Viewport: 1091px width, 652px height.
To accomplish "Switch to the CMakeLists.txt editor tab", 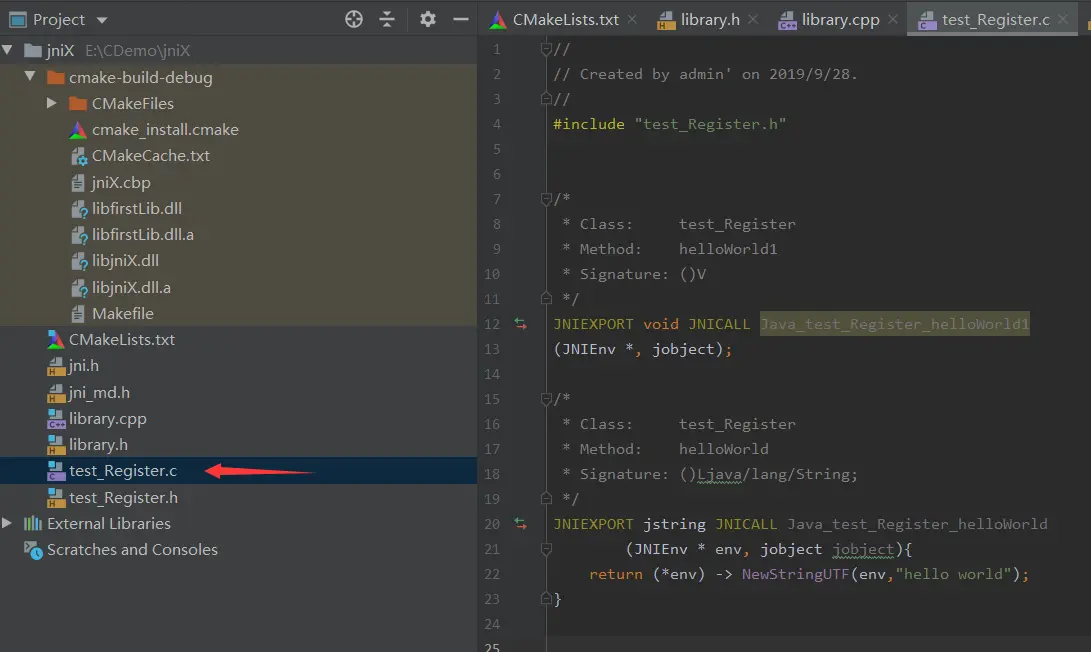I will point(564,19).
